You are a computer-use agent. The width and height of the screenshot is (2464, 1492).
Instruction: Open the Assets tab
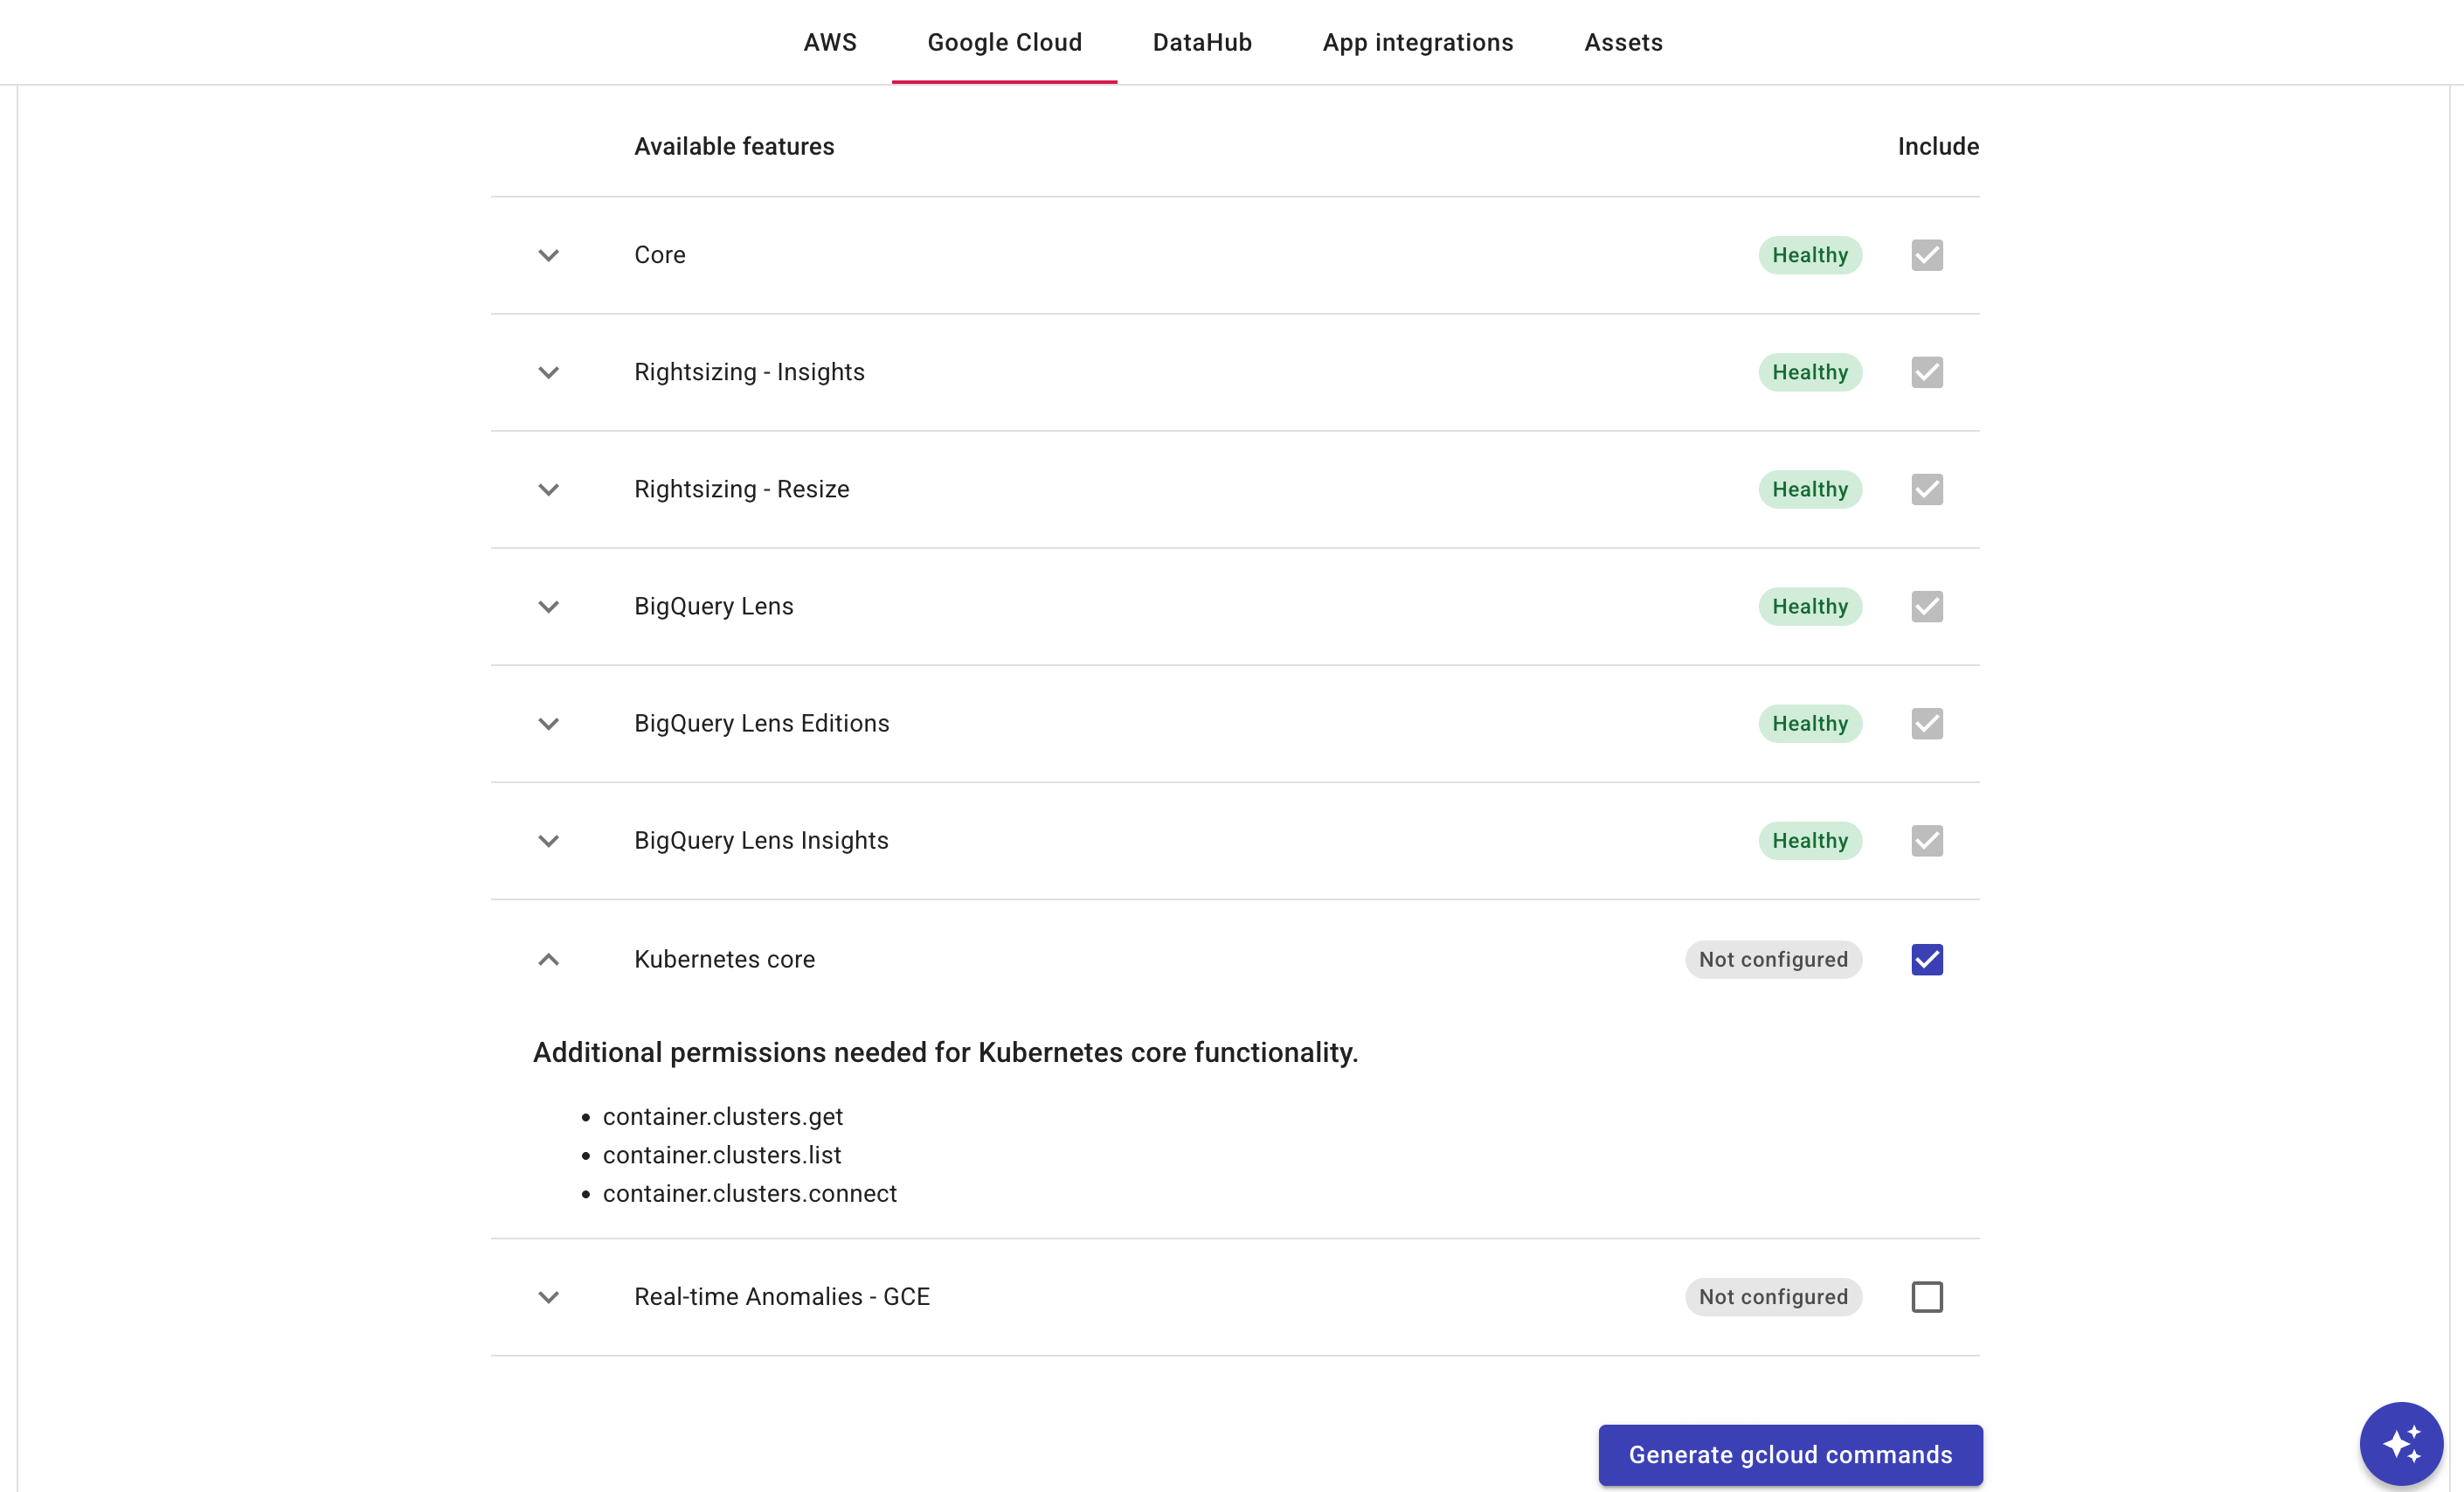click(x=1622, y=42)
